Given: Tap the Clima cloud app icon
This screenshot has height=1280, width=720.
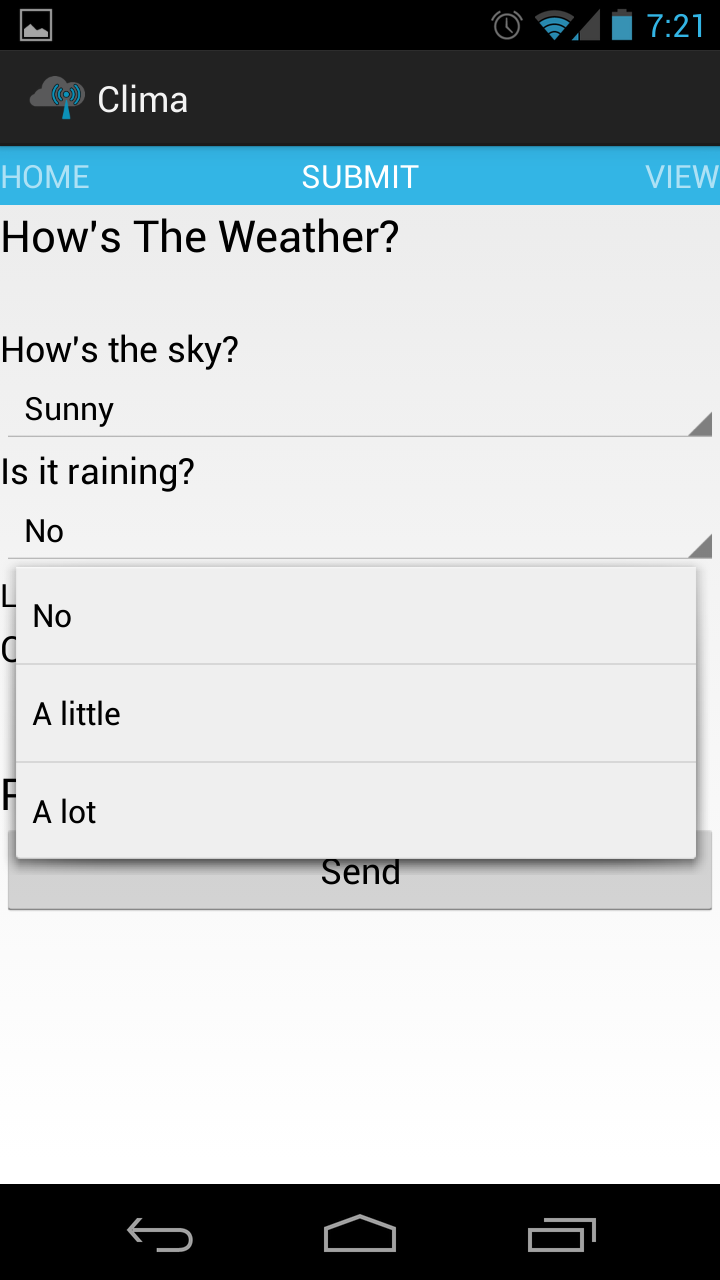Looking at the screenshot, I should [x=57, y=98].
